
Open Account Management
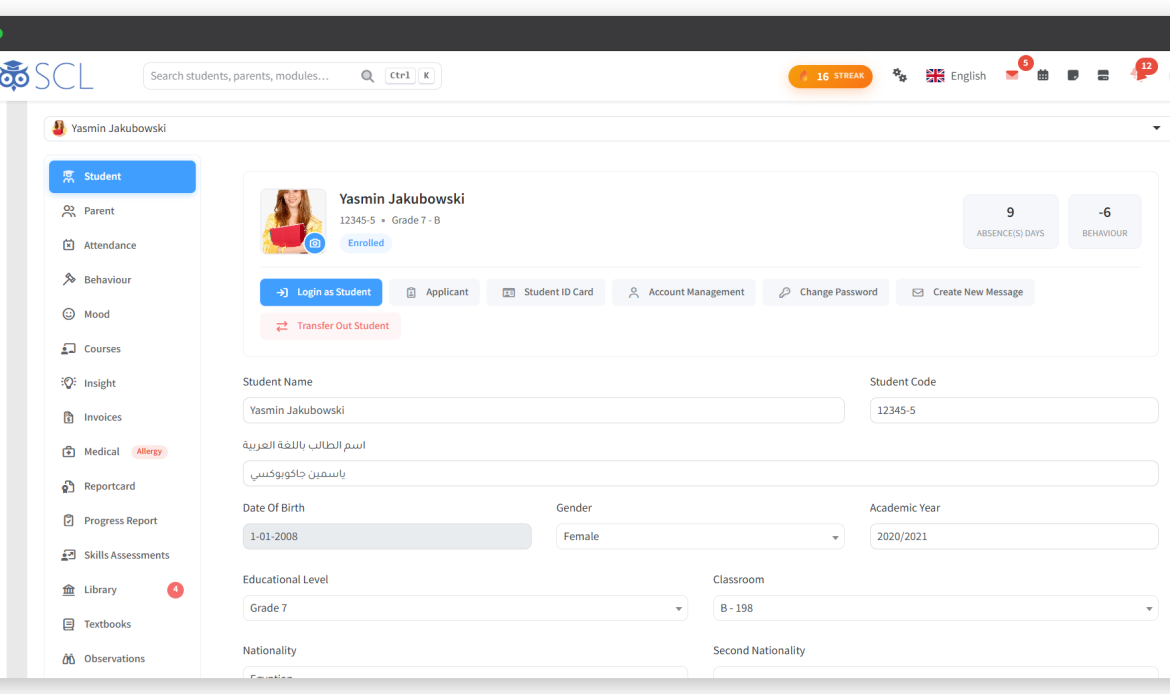click(684, 293)
